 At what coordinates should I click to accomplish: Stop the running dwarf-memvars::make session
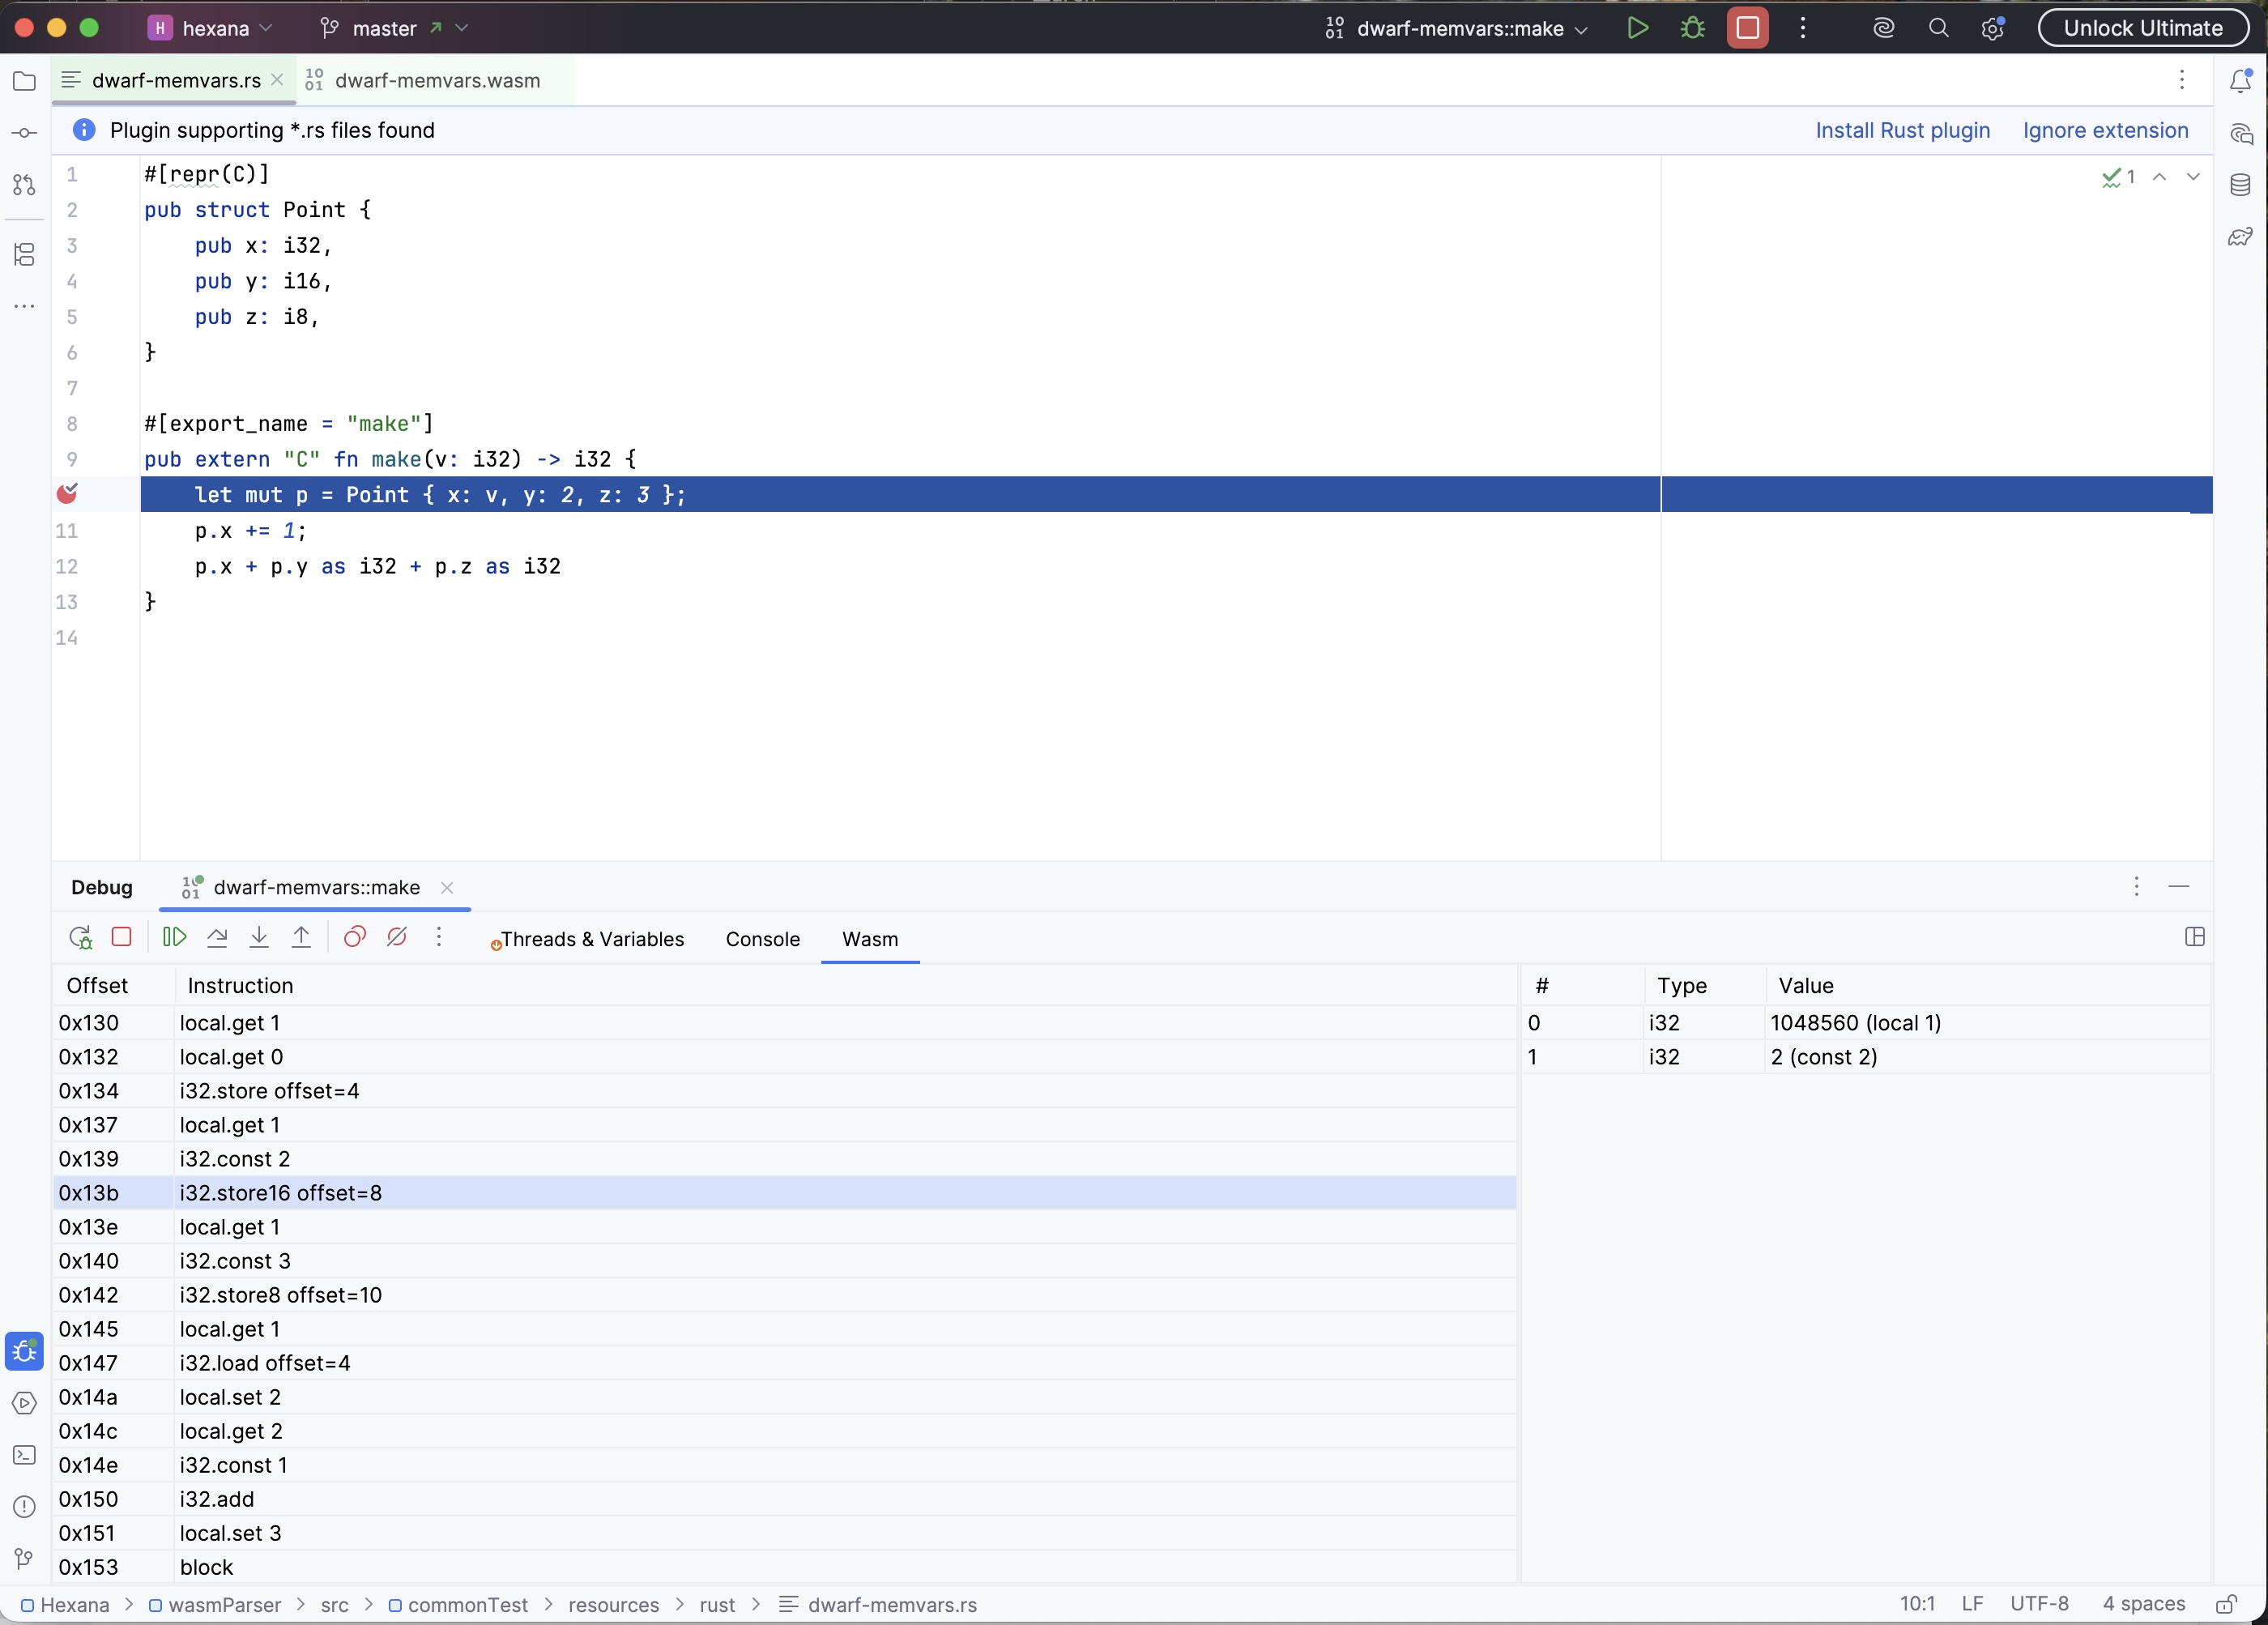point(1747,28)
